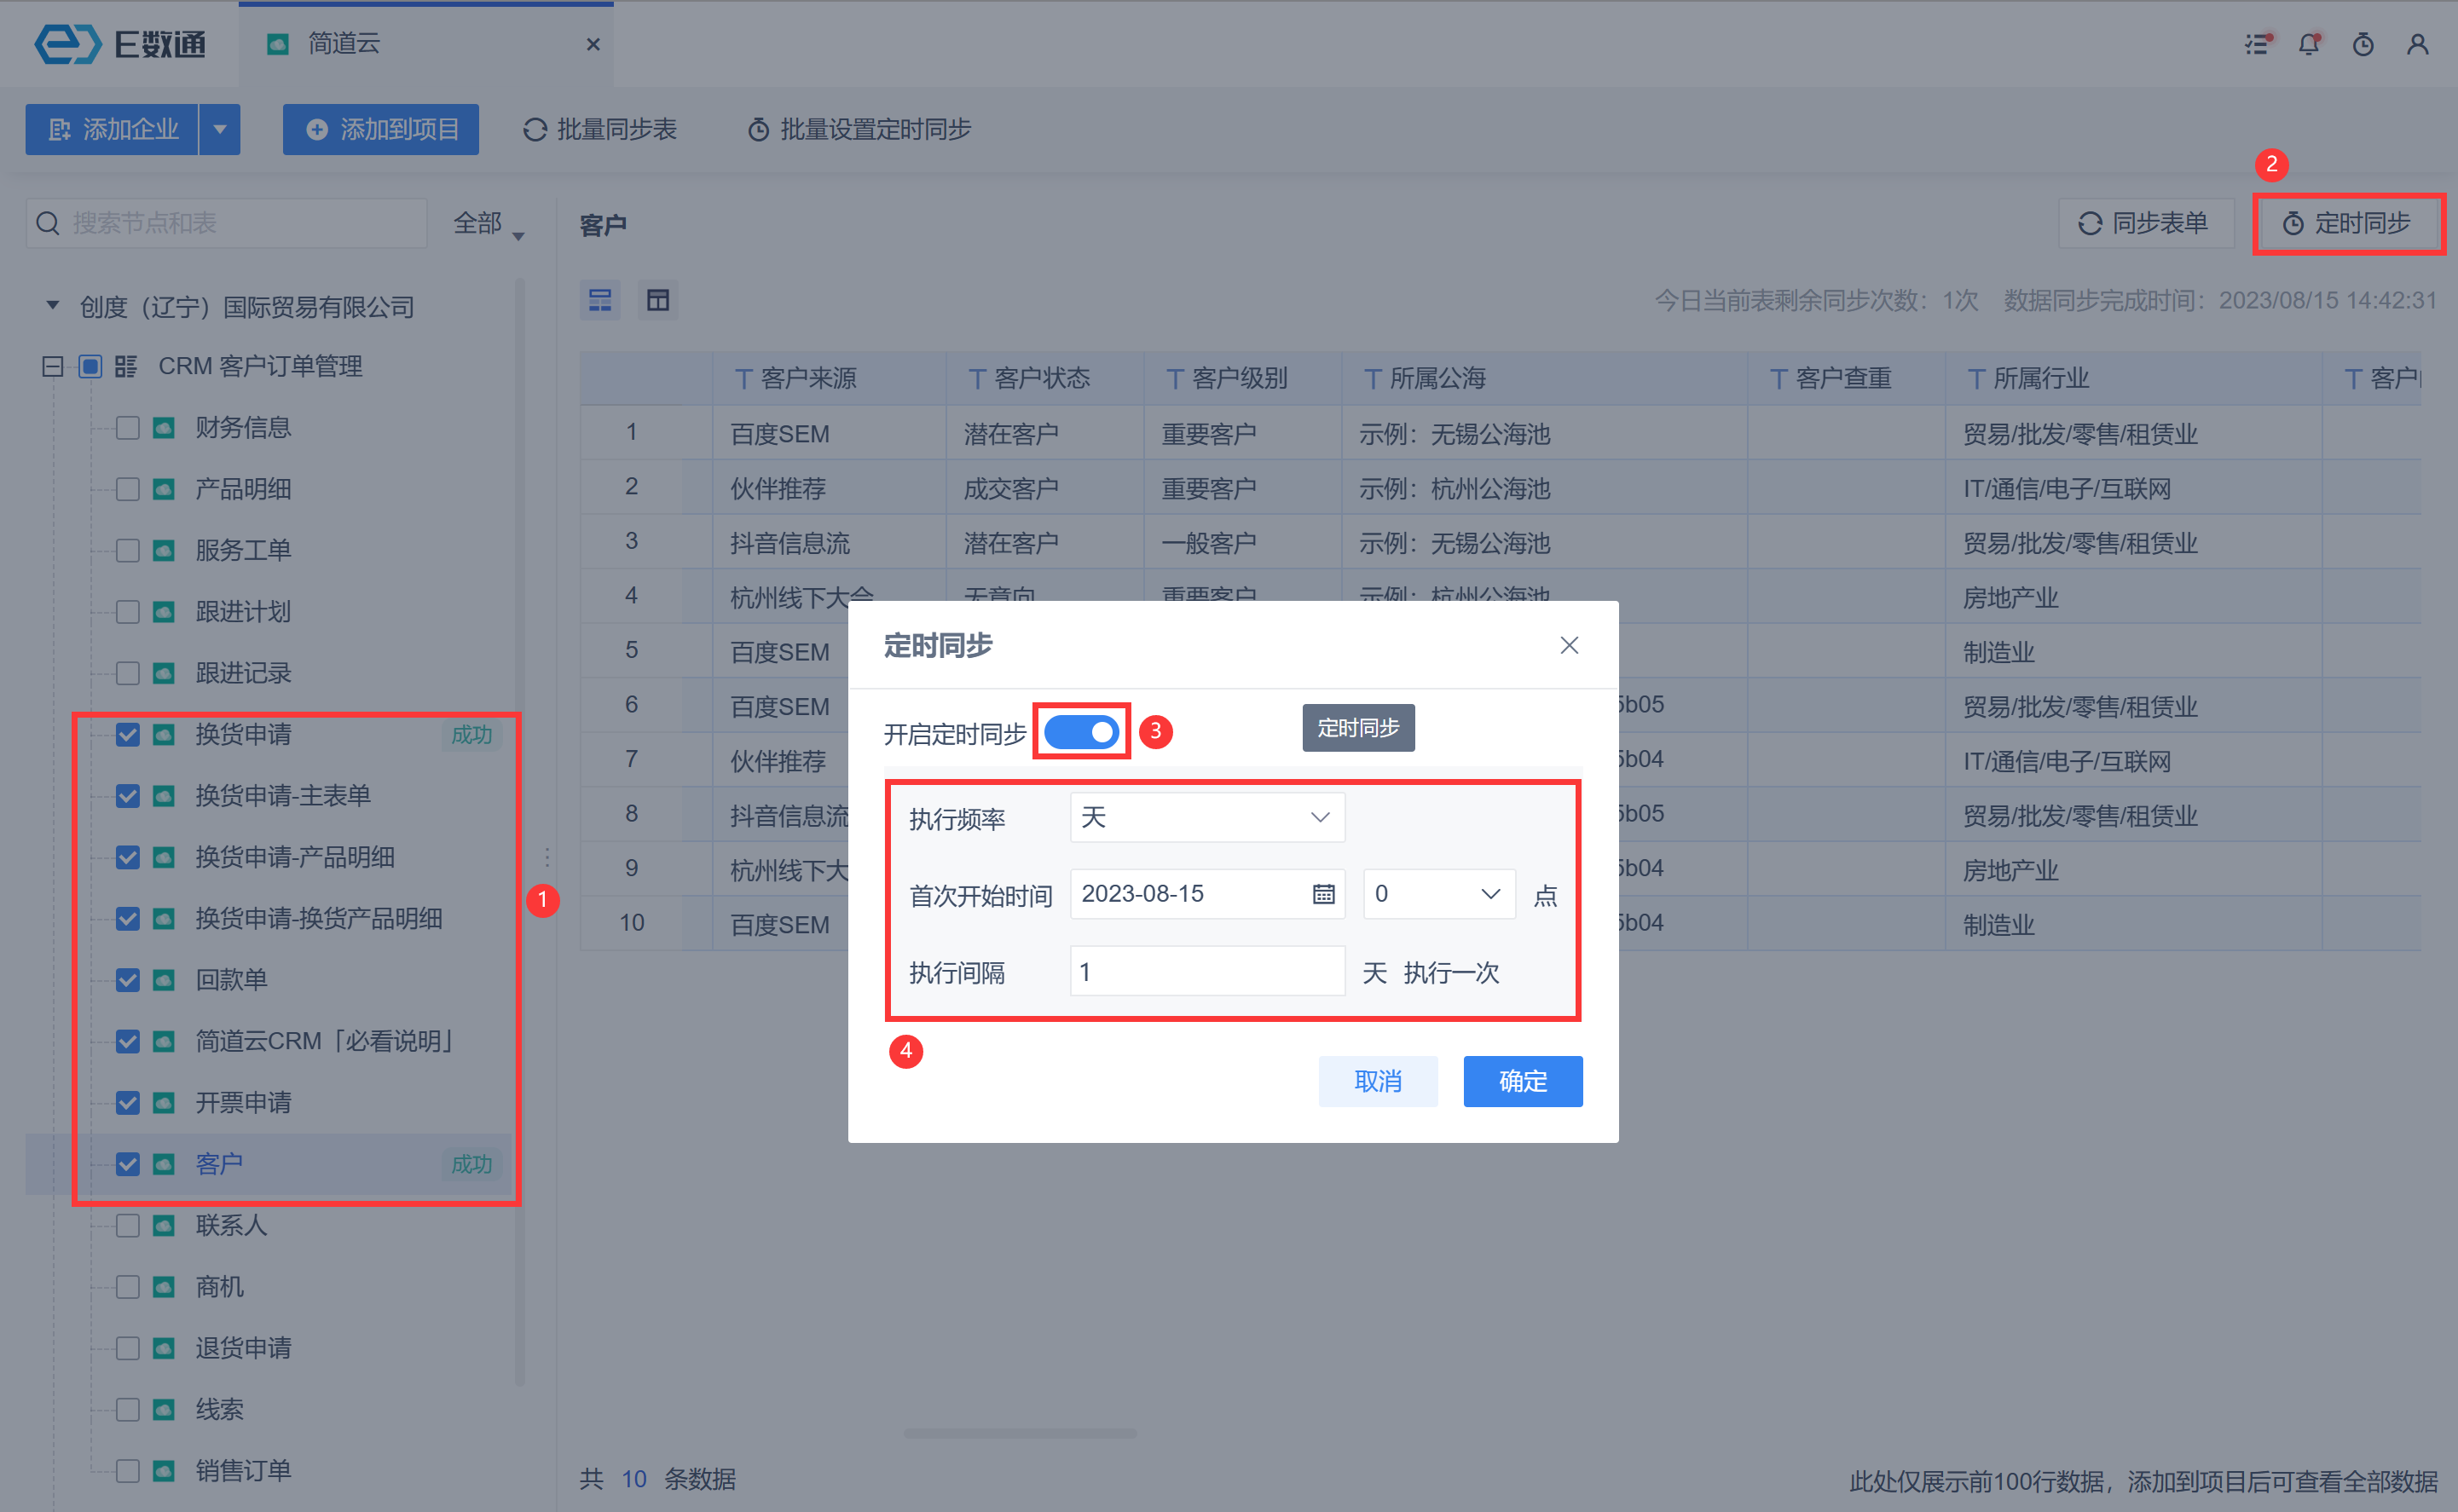
Task: Click the horizontal scrollbar under table
Action: tap(1020, 1433)
